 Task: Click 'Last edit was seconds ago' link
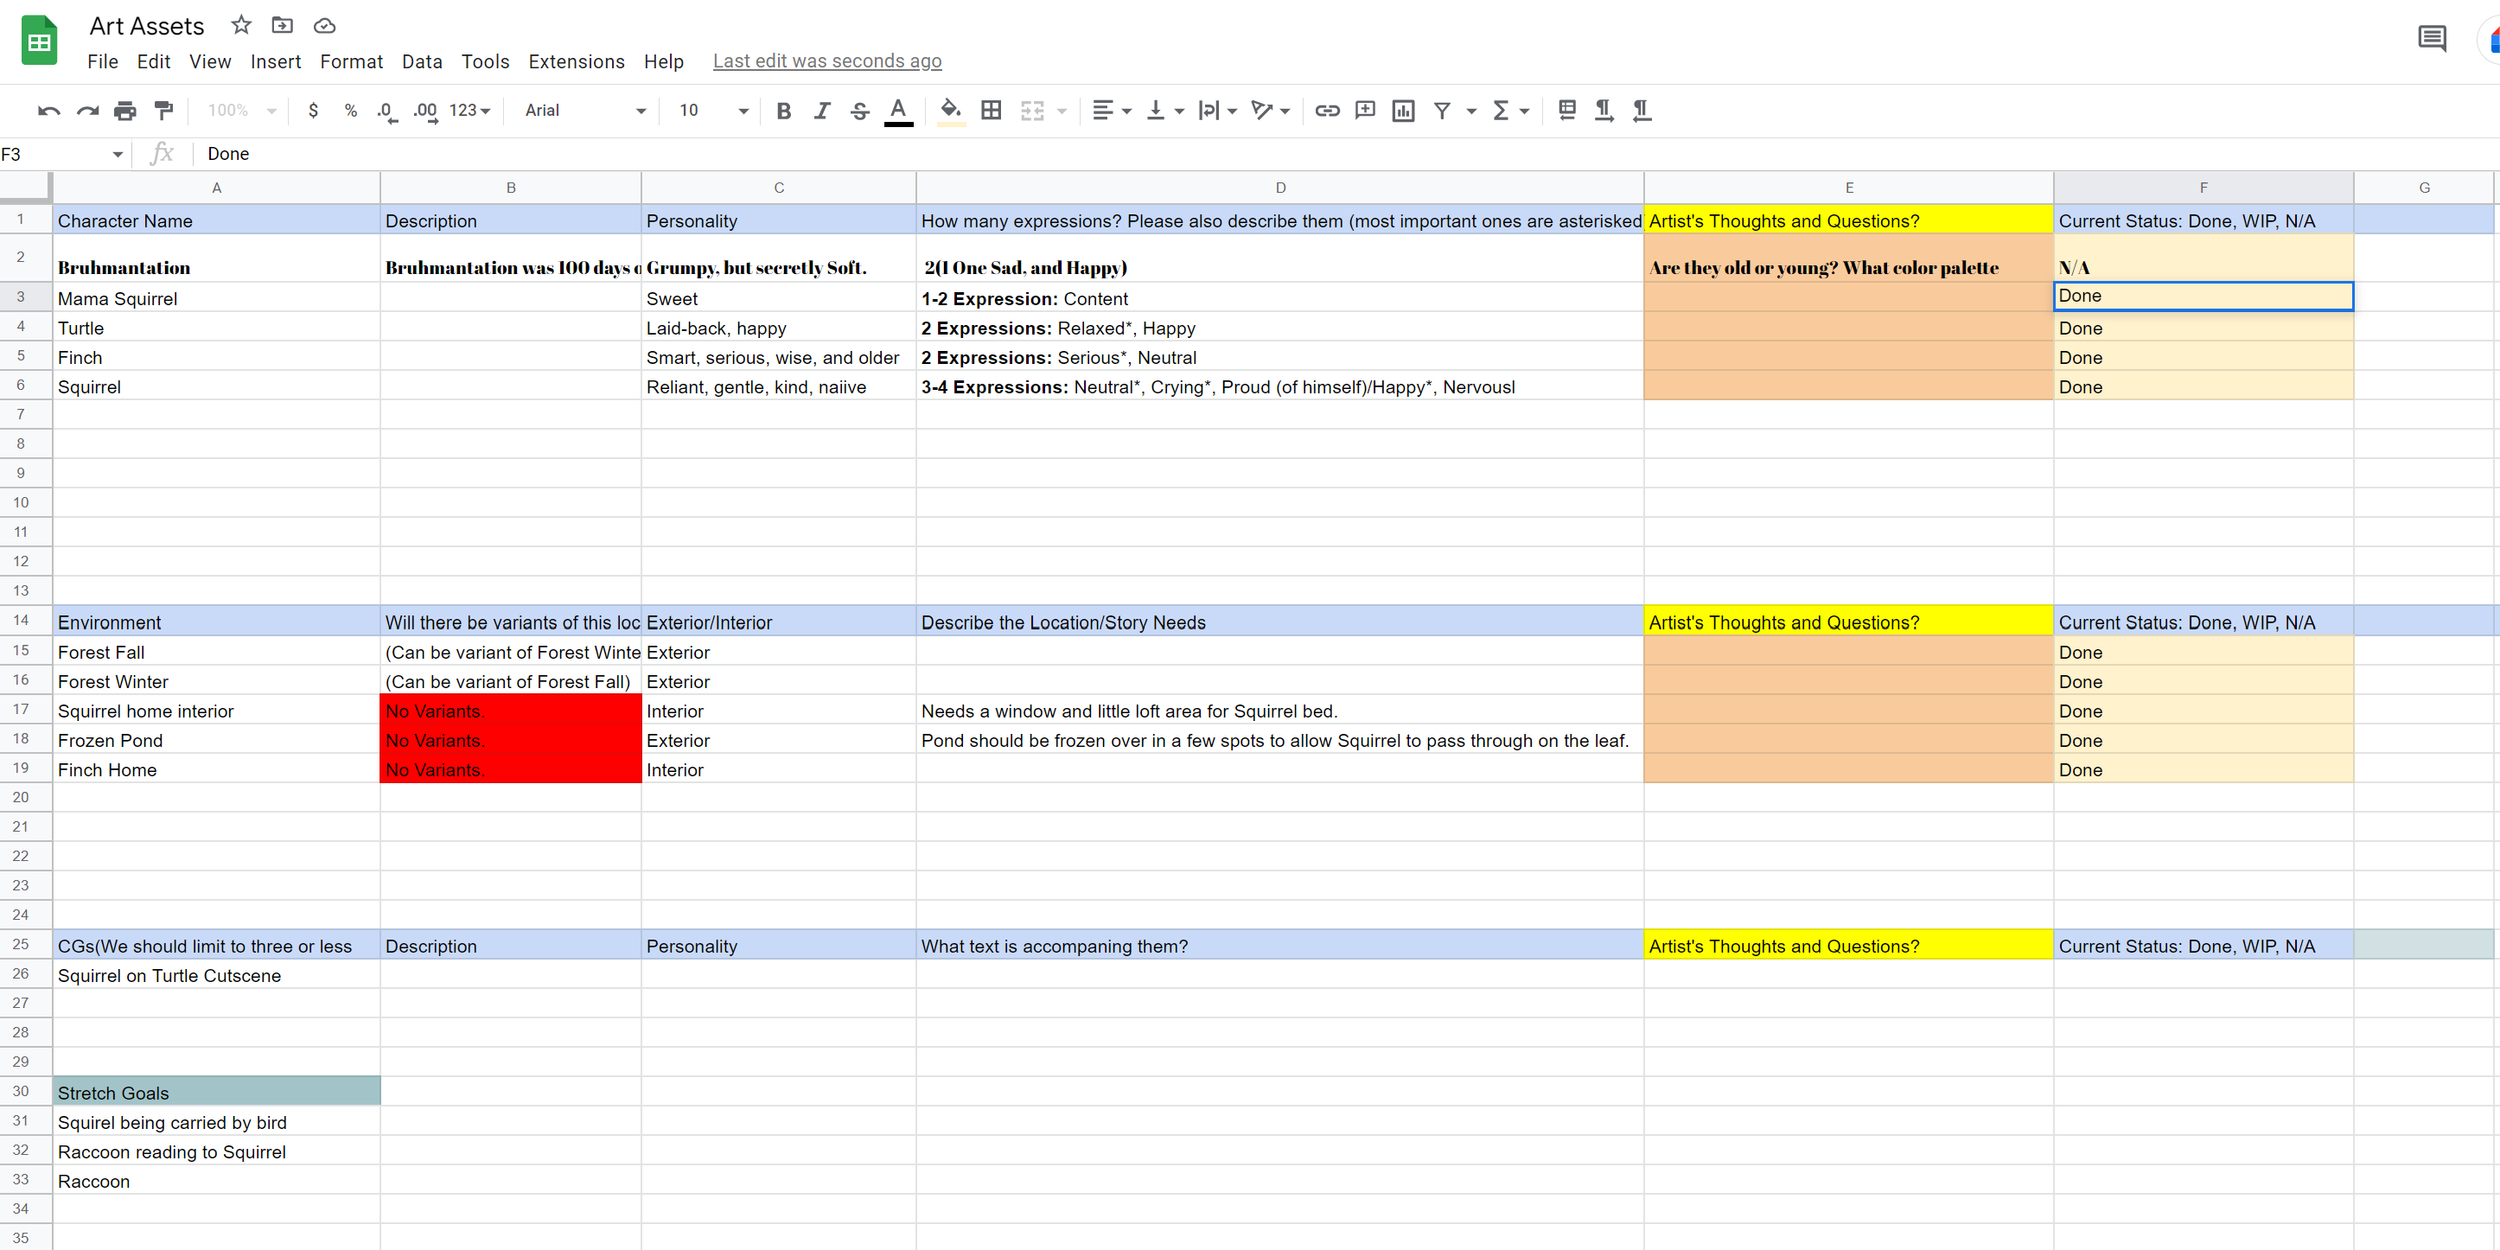click(827, 62)
